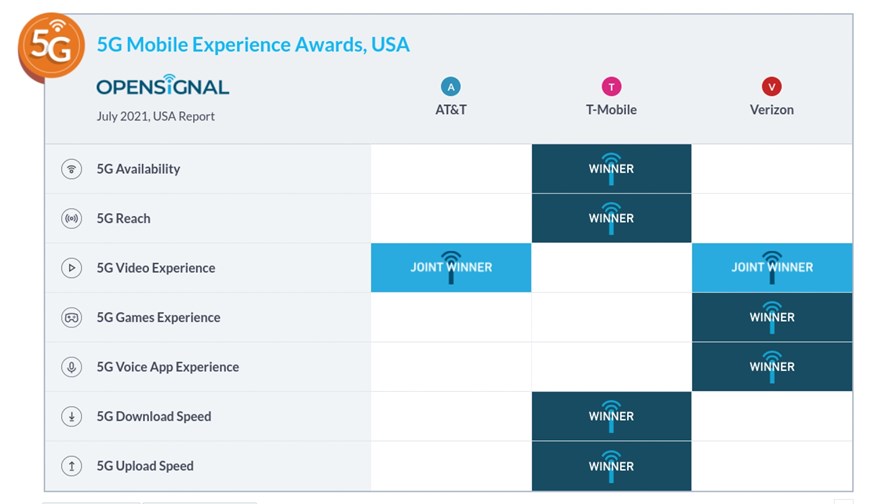Click the 5G Download Speed arrow icon
Viewport: 896px width, 504px height.
[x=71, y=416]
